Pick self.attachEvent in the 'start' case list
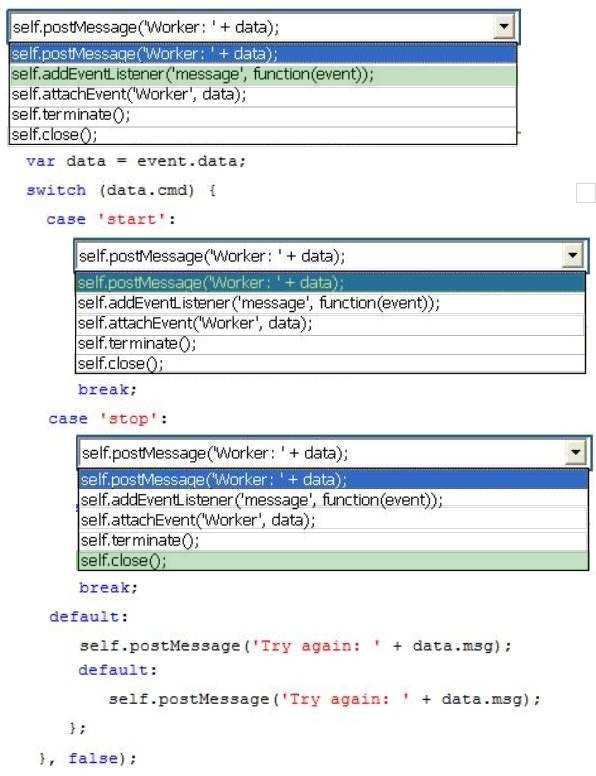The image size is (596, 776). [x=330, y=323]
